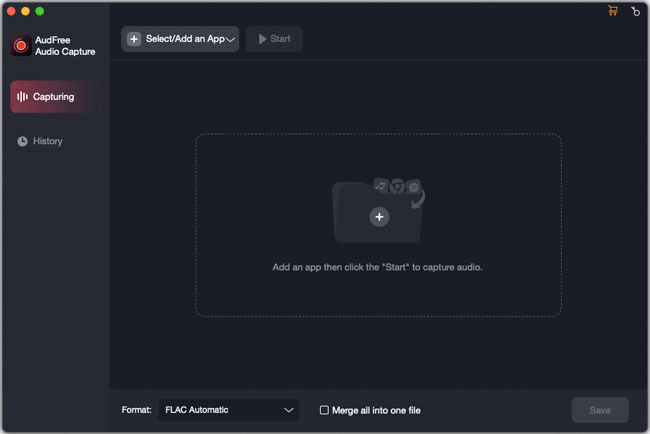The width and height of the screenshot is (650, 434).
Task: Click the "AudFree Audio Capture" title text
Action: pyautogui.click(x=65, y=46)
